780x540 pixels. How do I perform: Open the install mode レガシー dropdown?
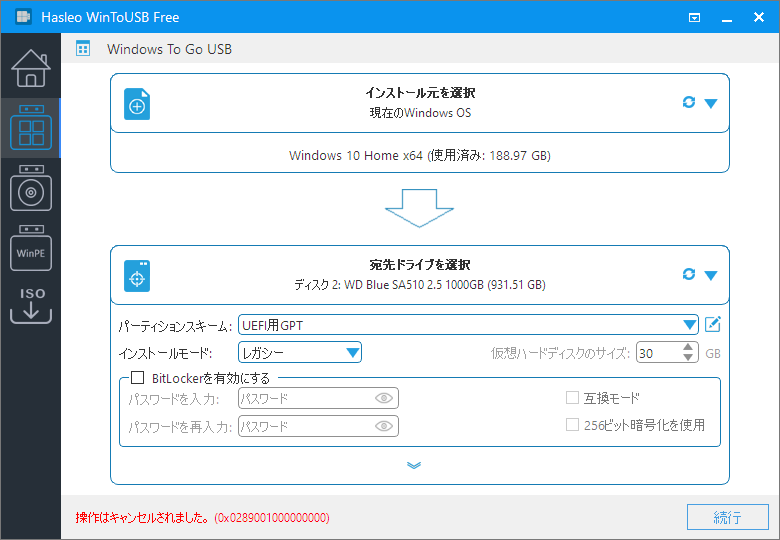pos(299,353)
